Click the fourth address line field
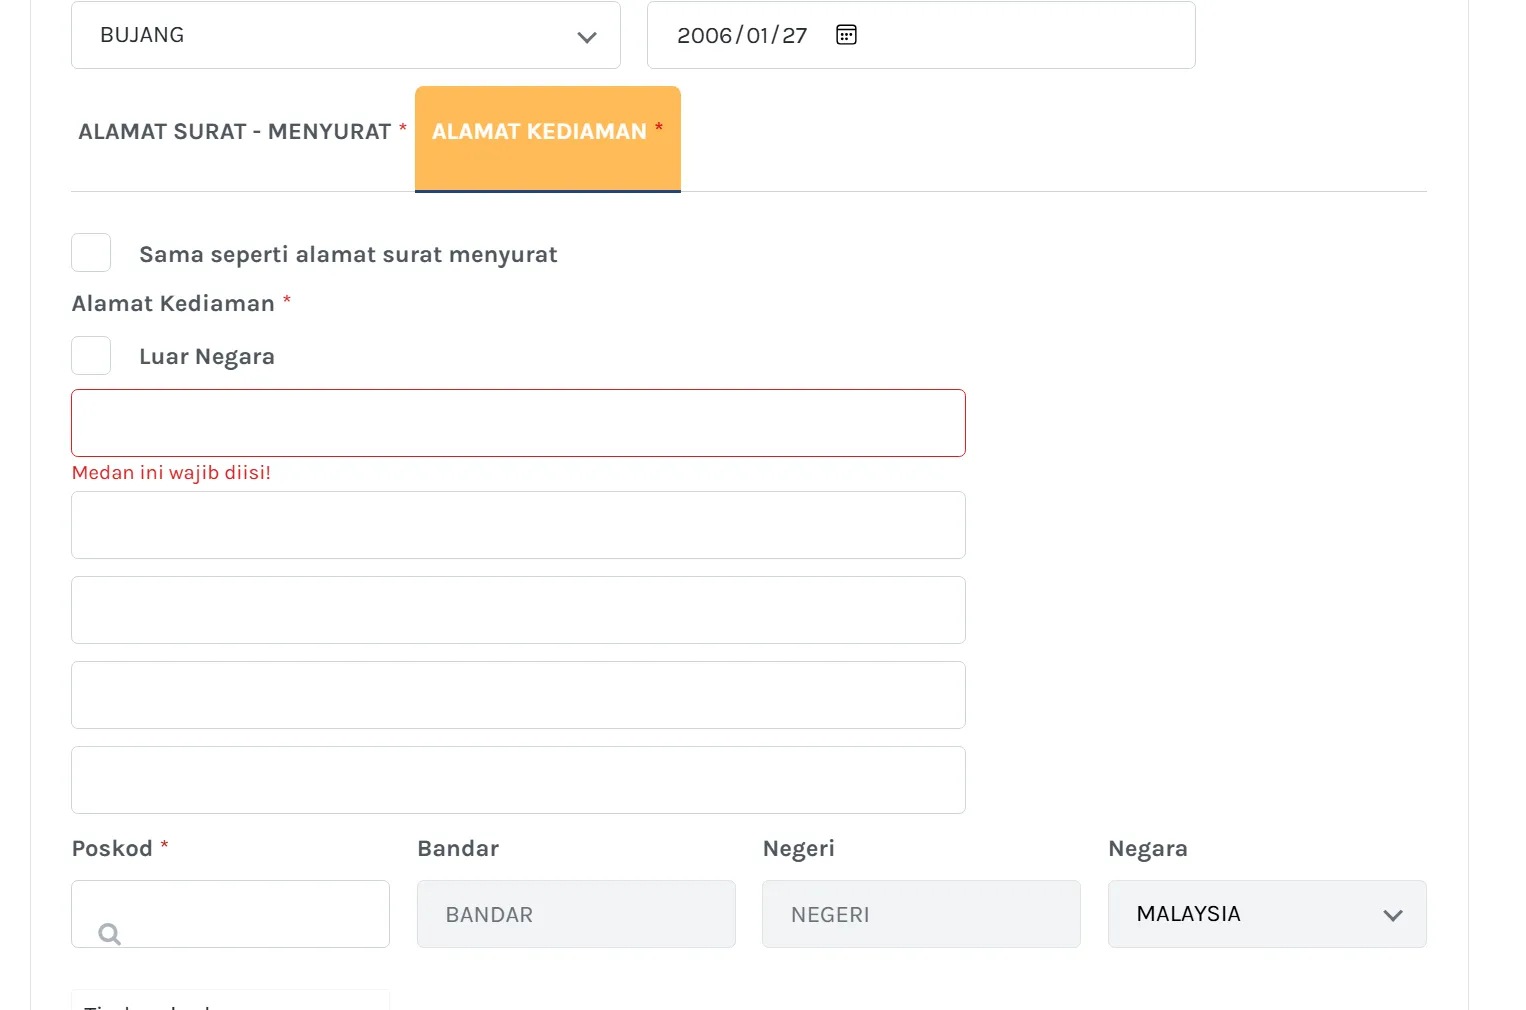The width and height of the screenshot is (1526, 1010). click(x=518, y=695)
